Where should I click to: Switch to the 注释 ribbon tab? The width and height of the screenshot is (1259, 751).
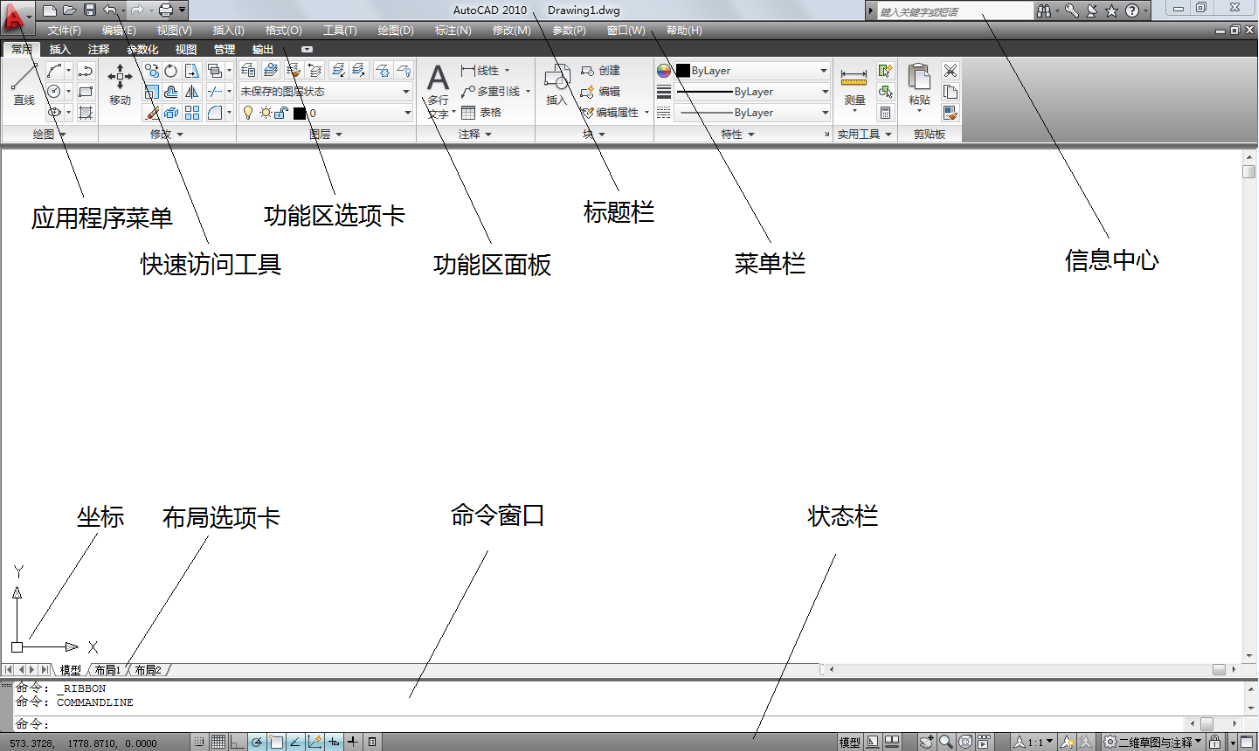click(99, 49)
